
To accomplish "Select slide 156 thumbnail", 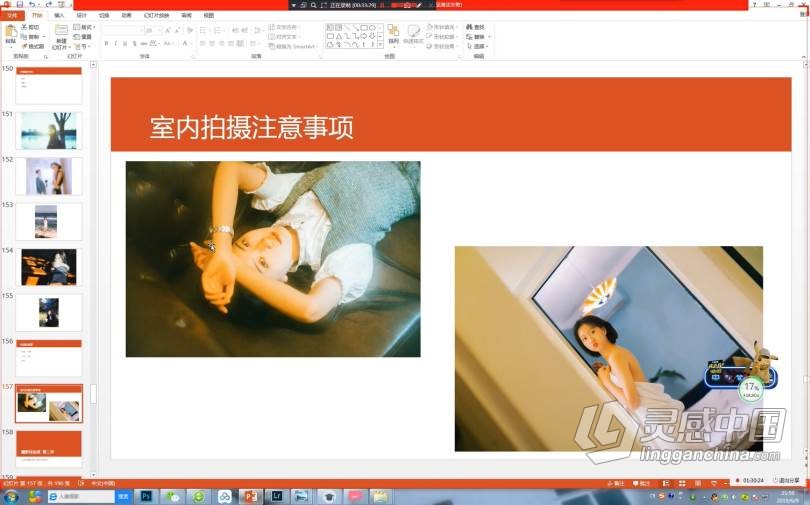I will point(49,358).
